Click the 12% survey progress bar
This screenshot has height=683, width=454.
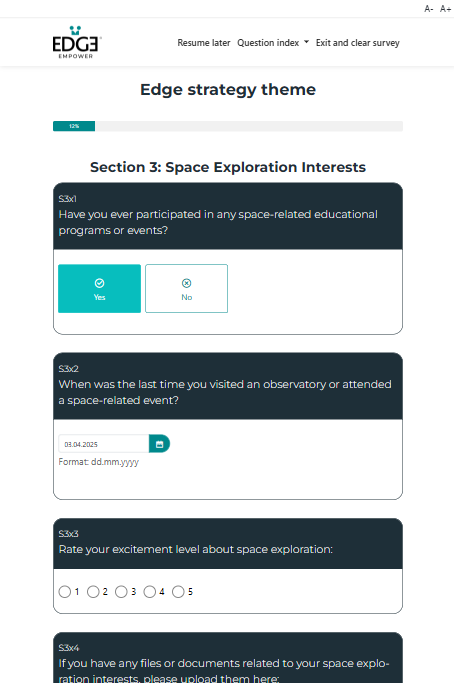[228, 126]
